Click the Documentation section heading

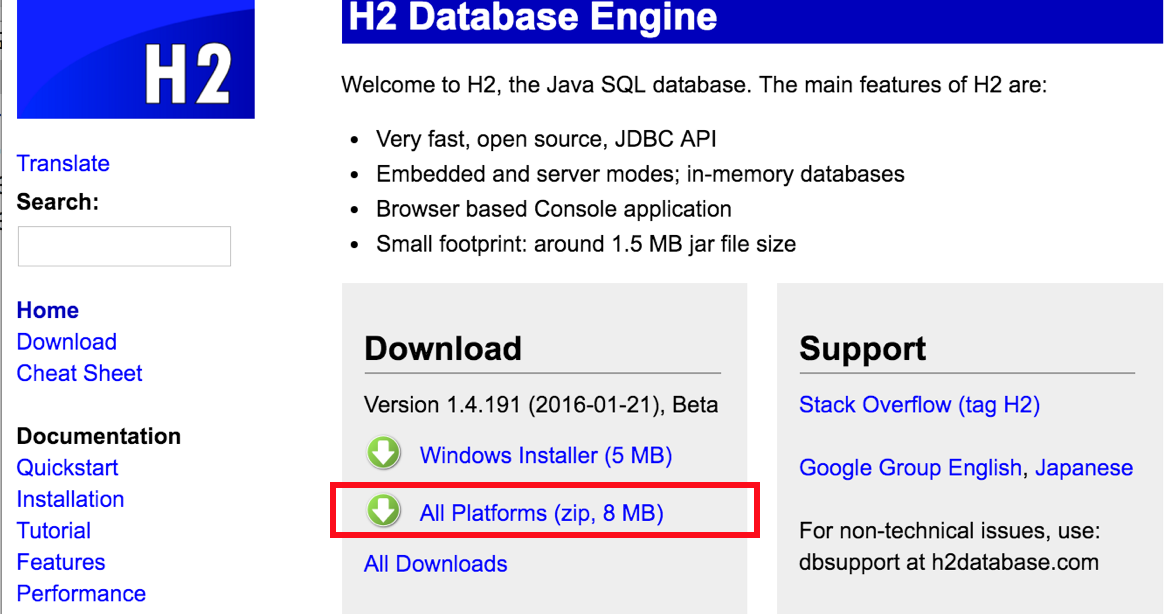pos(98,436)
